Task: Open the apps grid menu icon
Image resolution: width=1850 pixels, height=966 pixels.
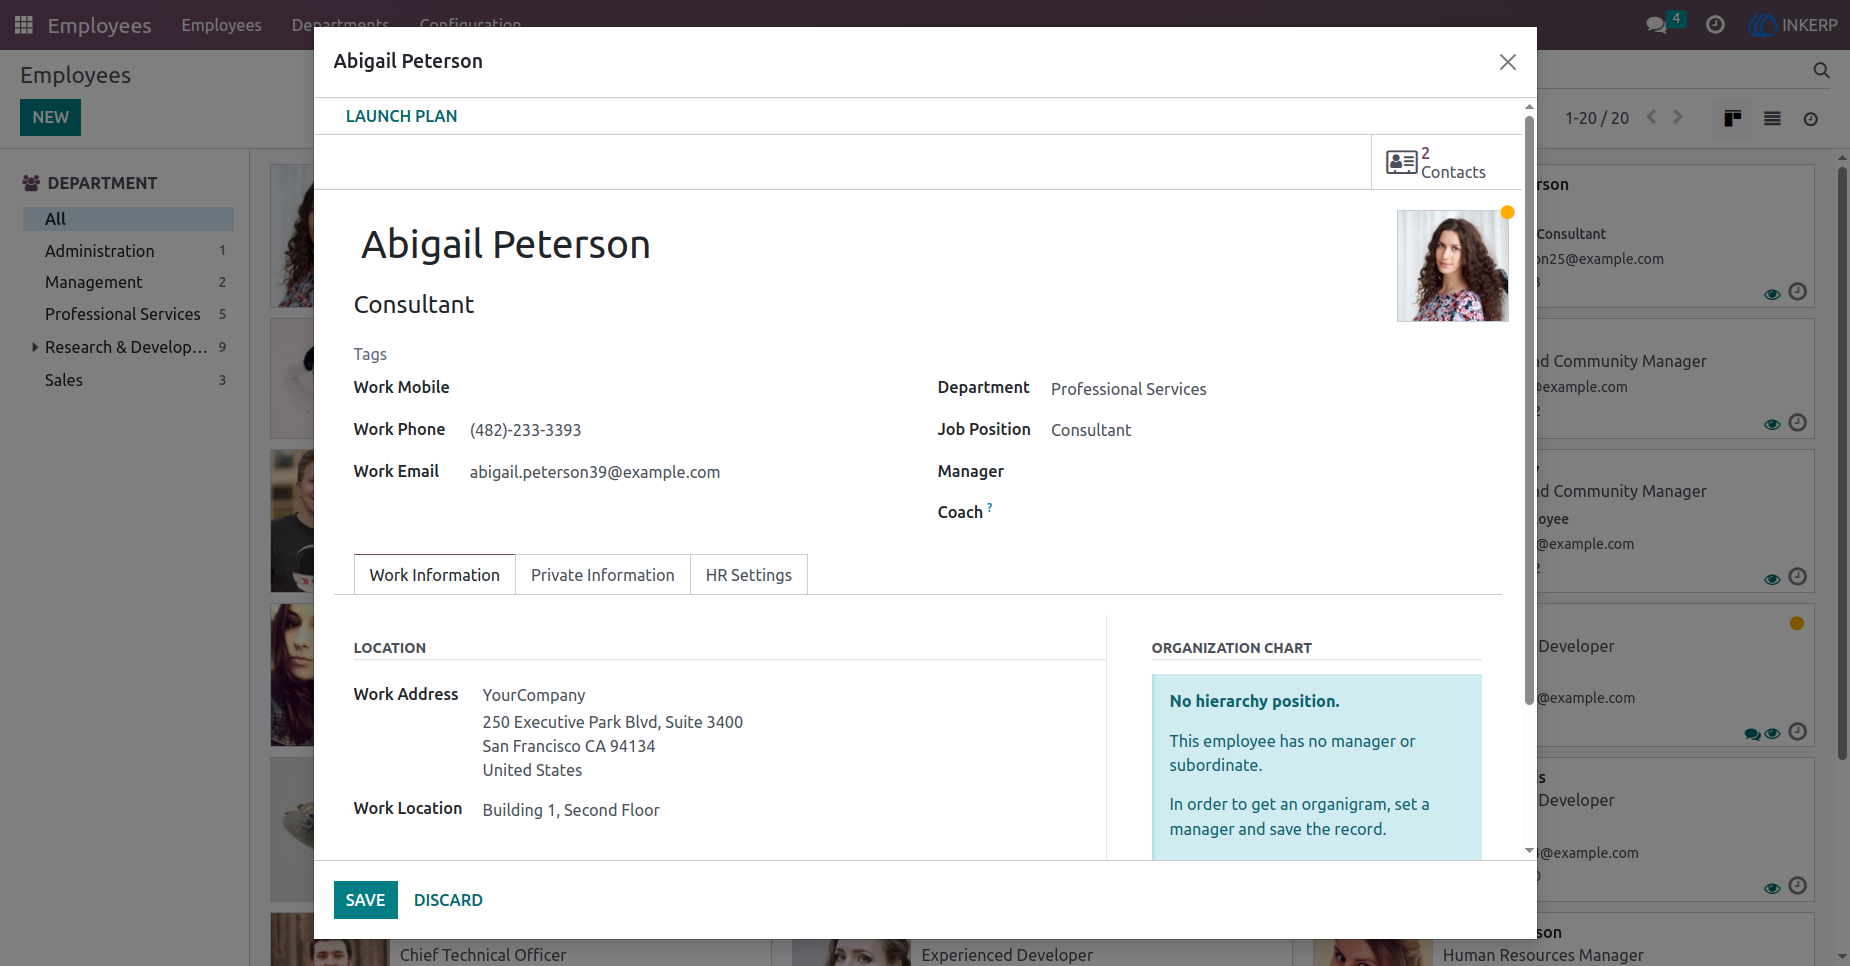Action: coord(24,25)
